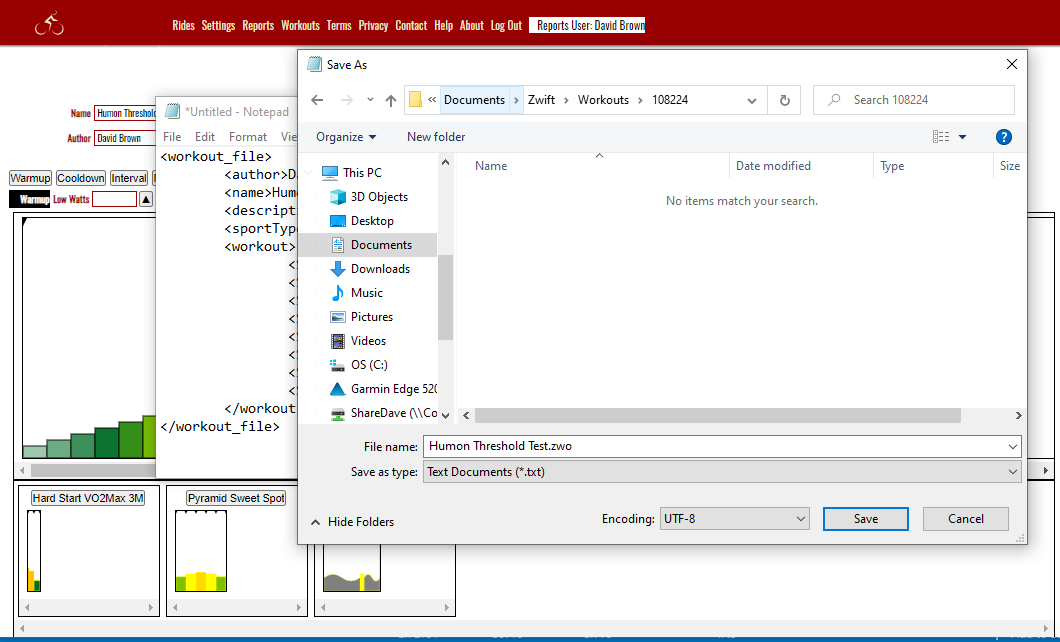1060x642 pixels.
Task: Click the Music folder icon
Action: [338, 293]
